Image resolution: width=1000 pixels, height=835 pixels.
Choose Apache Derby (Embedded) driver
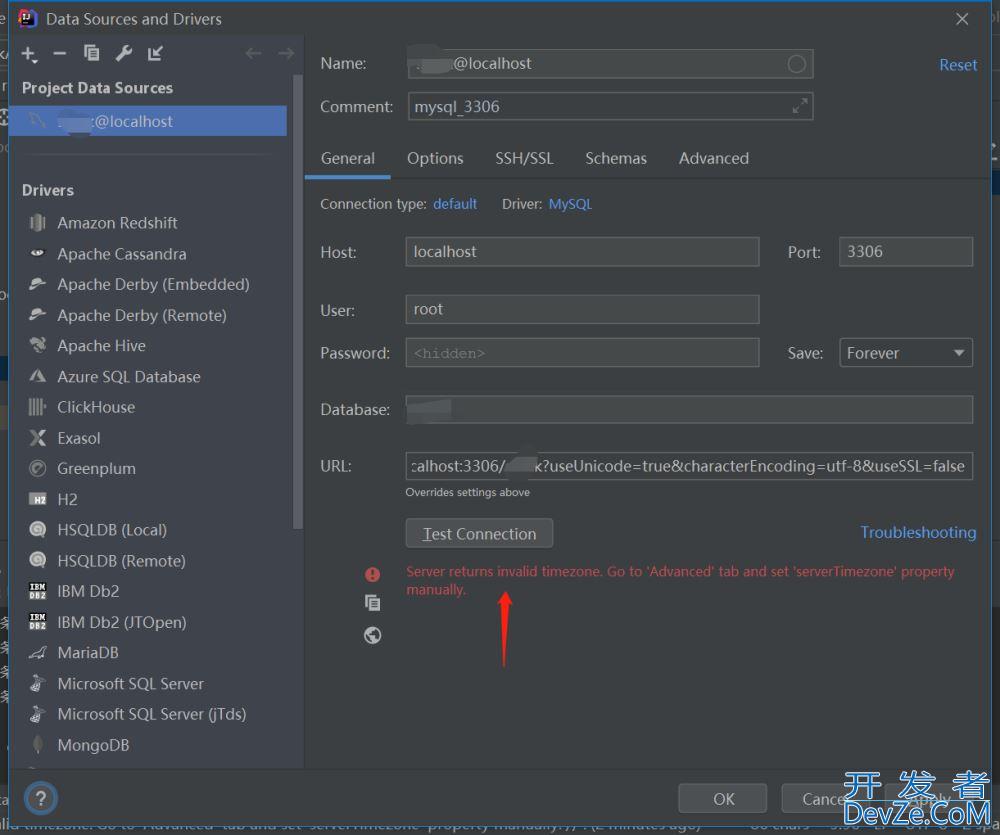pyautogui.click(x=153, y=284)
